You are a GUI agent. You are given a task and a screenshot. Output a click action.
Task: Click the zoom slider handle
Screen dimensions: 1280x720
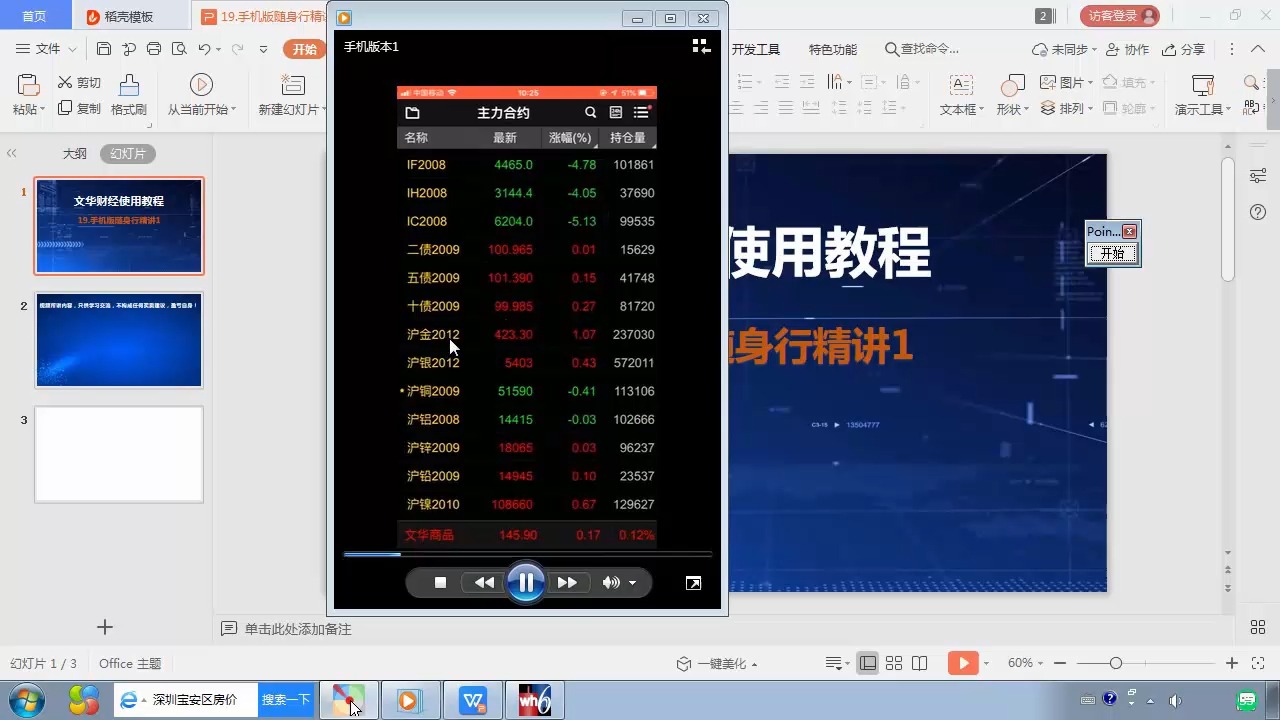pyautogui.click(x=1117, y=661)
